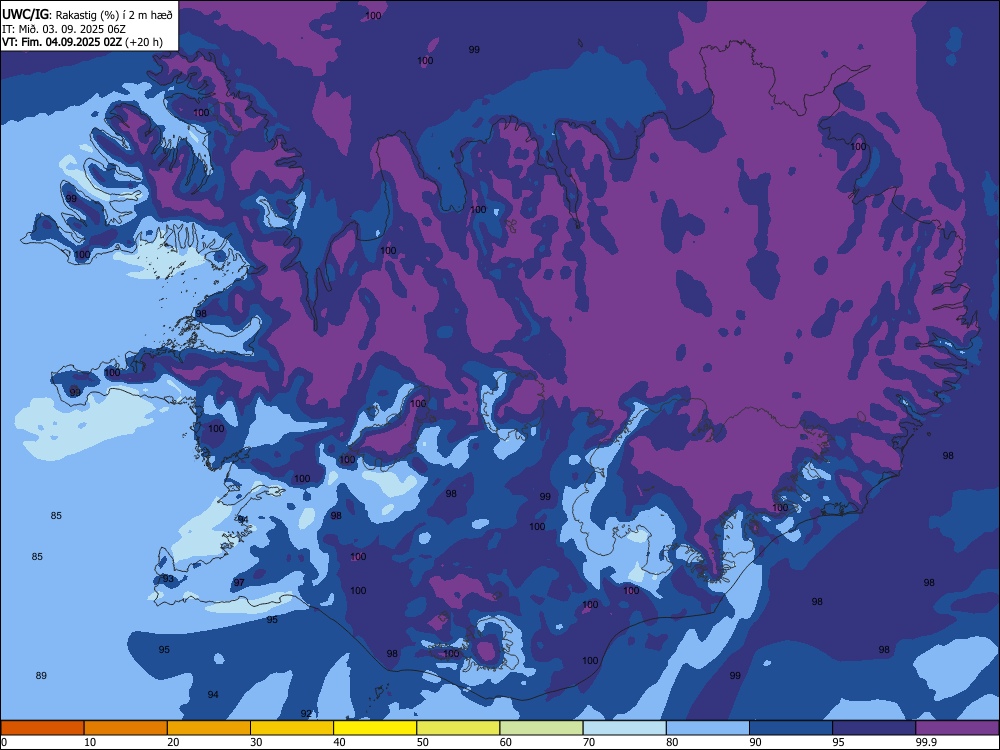
Task: Select the 95–99.9 navy legend swatch
Action: pyautogui.click(x=874, y=728)
